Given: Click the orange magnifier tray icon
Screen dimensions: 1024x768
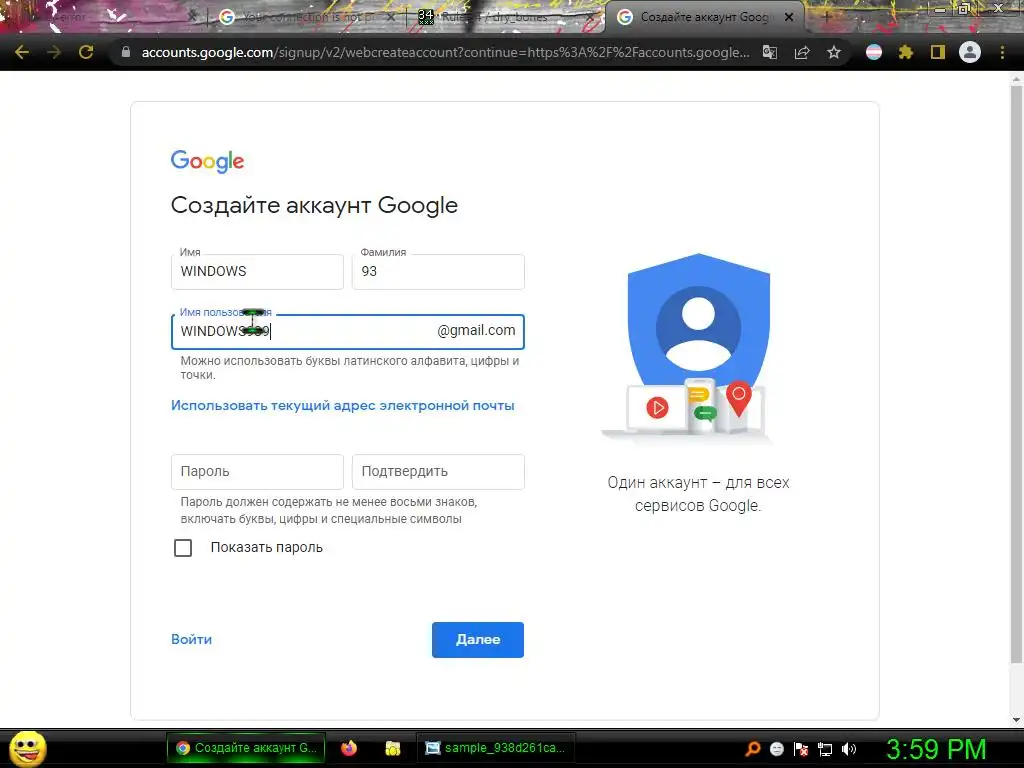Looking at the screenshot, I should [x=753, y=749].
